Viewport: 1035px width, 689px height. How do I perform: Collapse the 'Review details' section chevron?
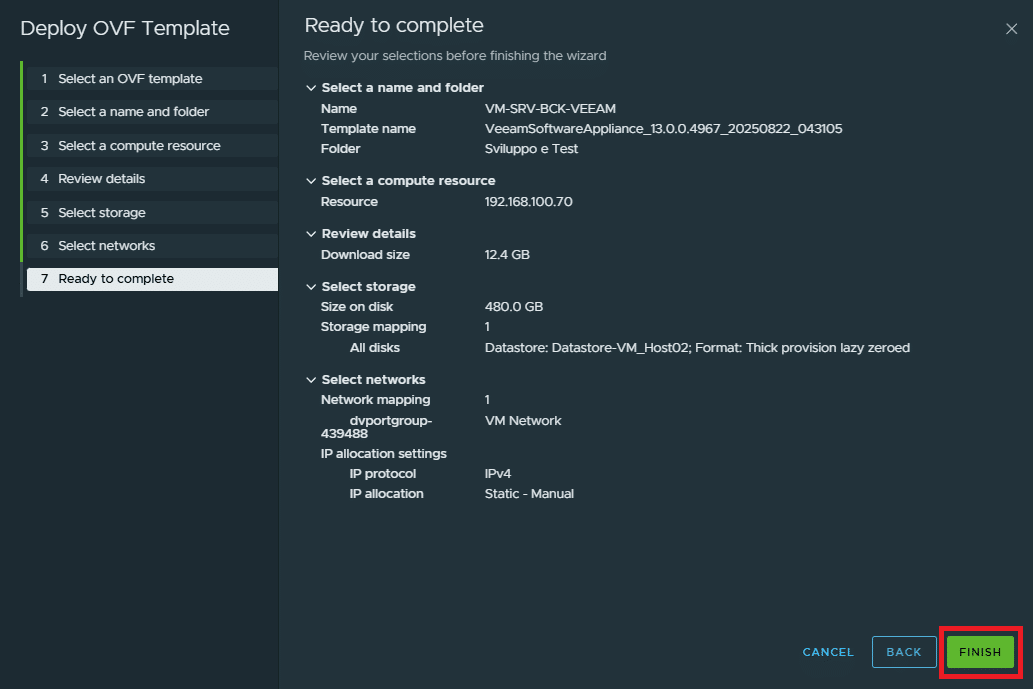click(x=311, y=234)
